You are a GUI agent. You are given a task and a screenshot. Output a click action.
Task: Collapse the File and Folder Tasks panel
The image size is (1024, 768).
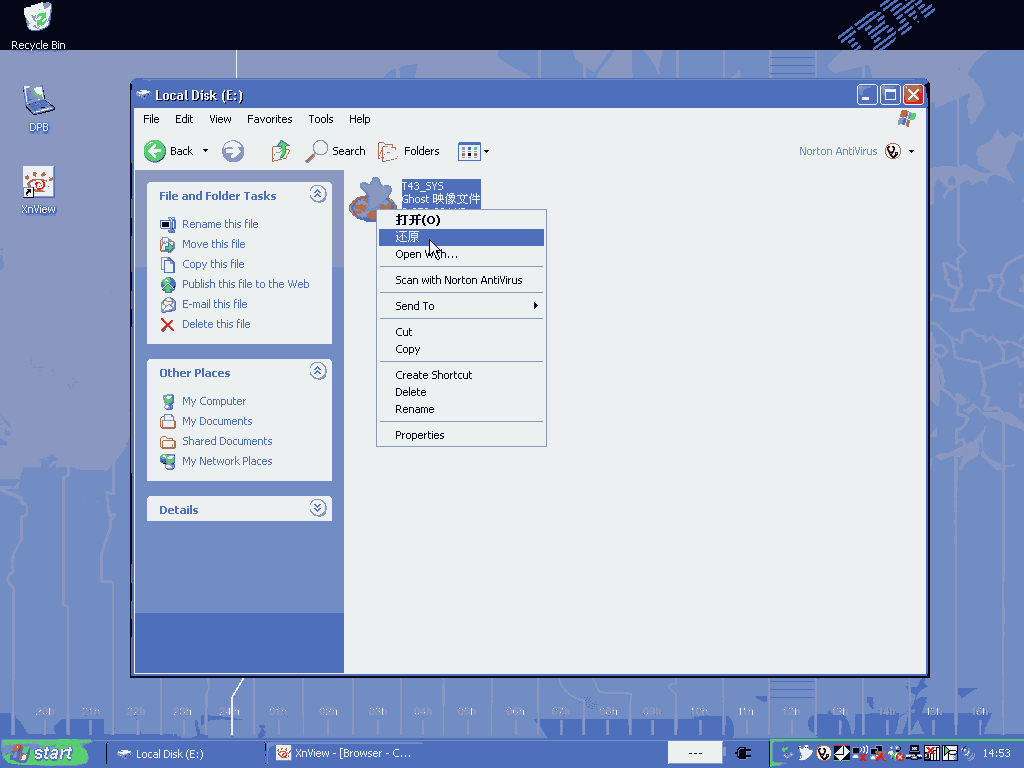click(x=318, y=195)
